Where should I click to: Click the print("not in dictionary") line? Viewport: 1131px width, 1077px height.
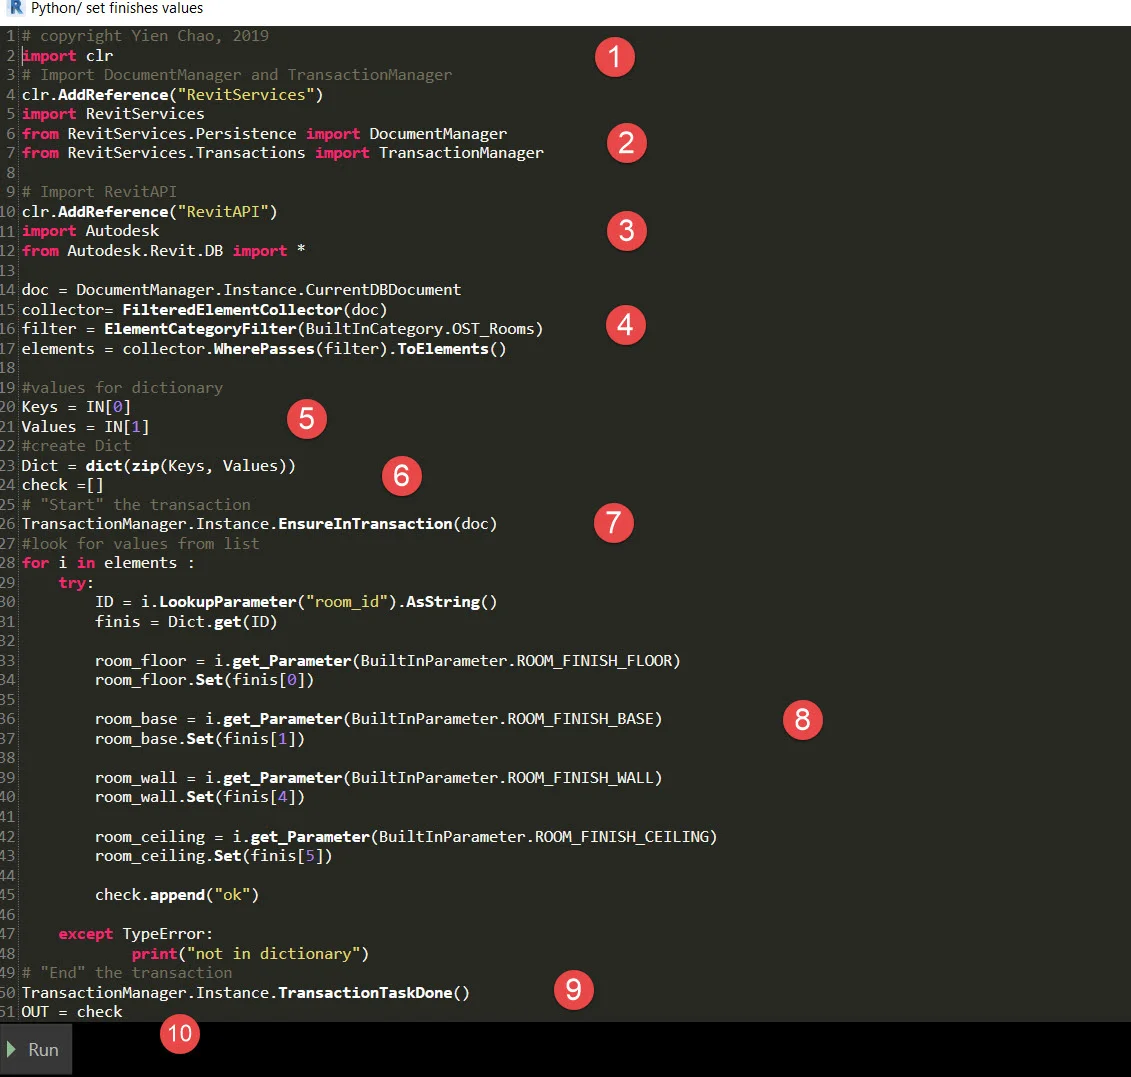click(x=250, y=954)
